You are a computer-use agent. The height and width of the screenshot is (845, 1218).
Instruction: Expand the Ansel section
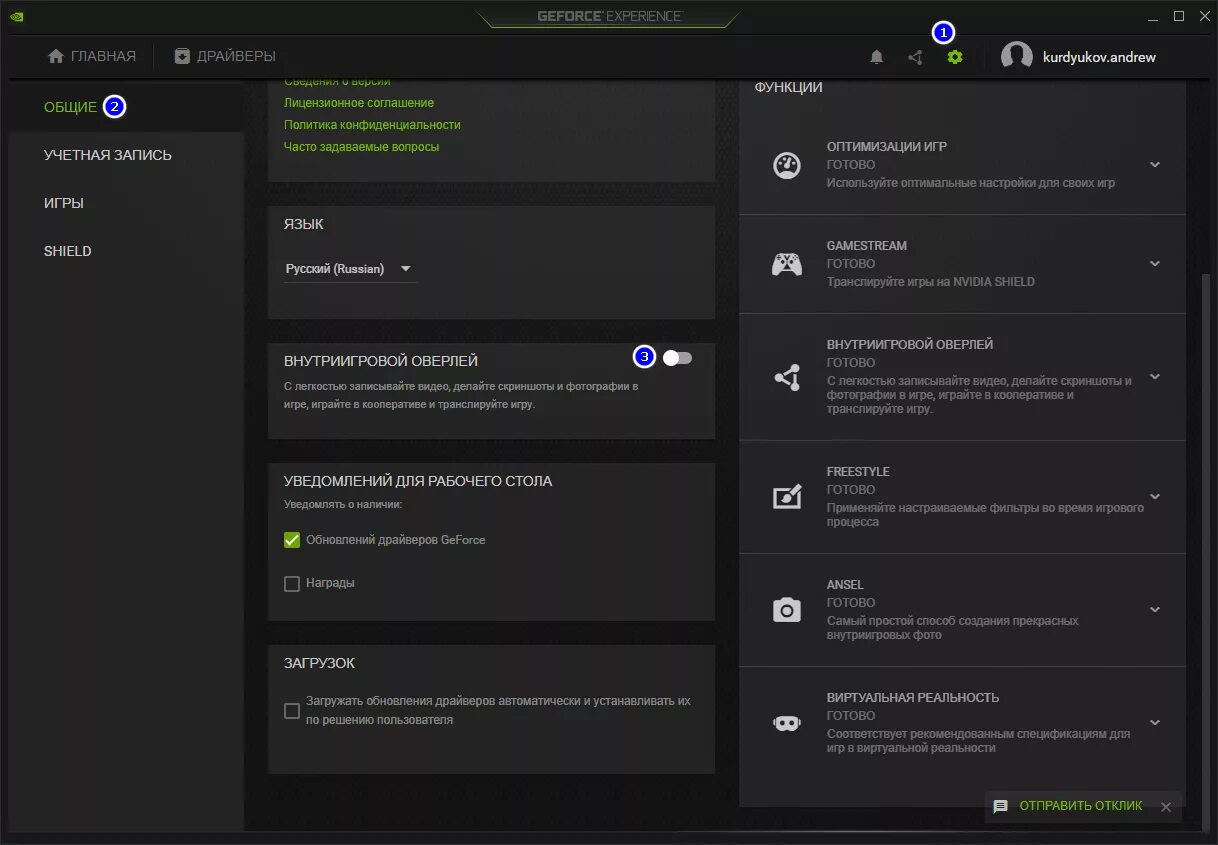[1155, 610]
